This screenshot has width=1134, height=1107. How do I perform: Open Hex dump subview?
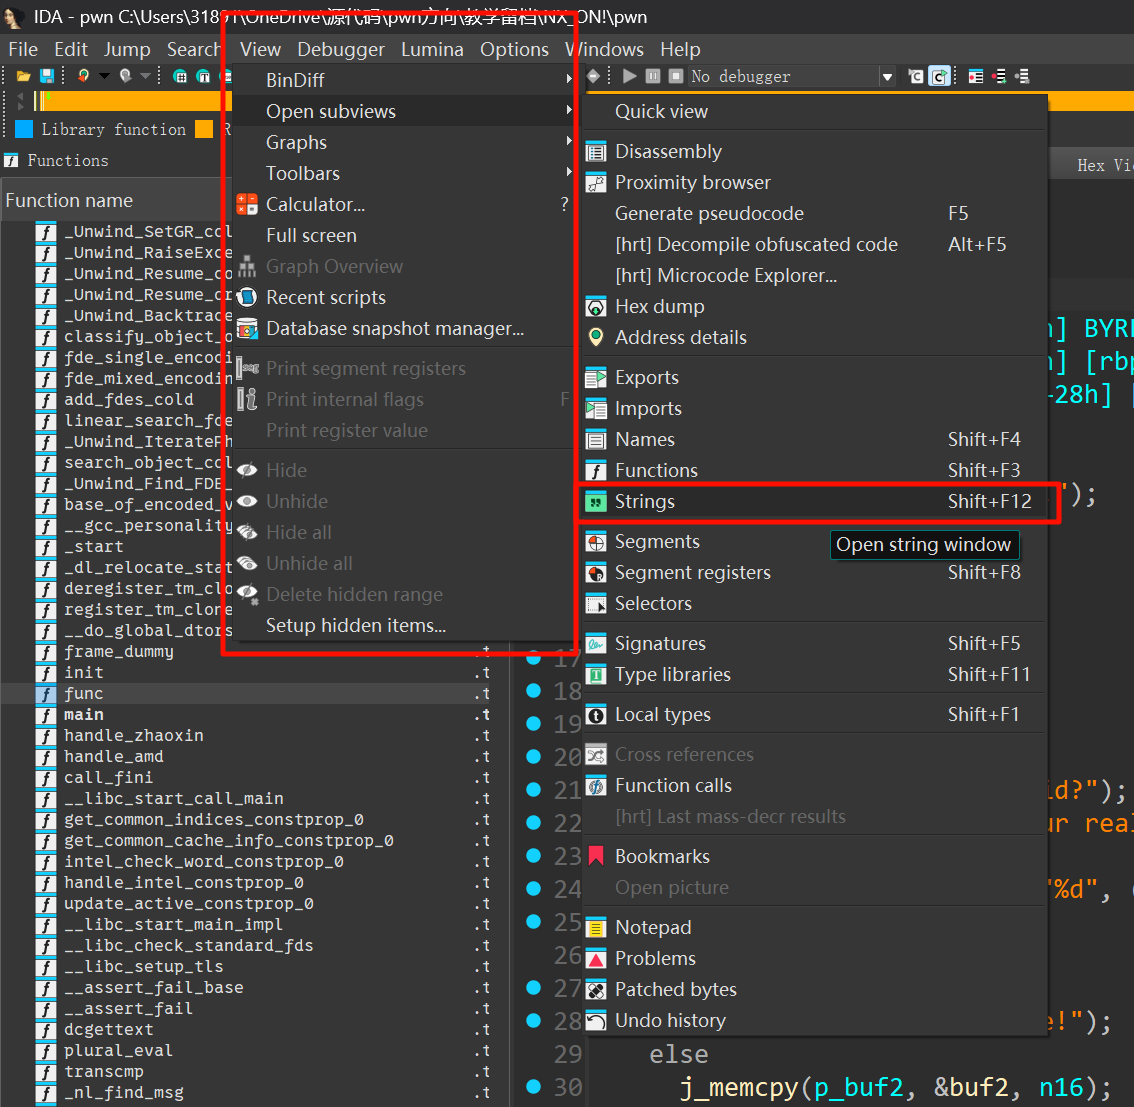click(815, 307)
